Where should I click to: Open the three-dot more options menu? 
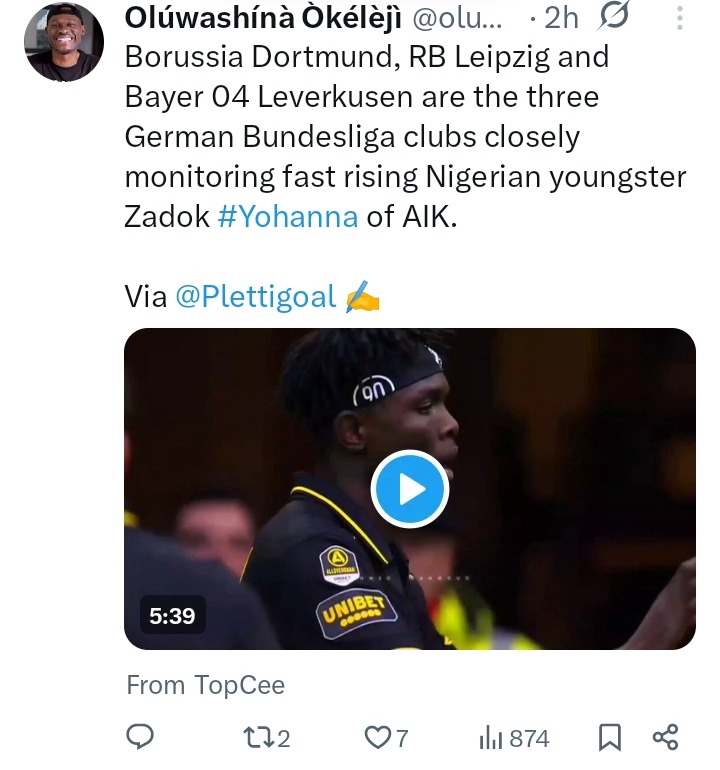pyautogui.click(x=680, y=17)
